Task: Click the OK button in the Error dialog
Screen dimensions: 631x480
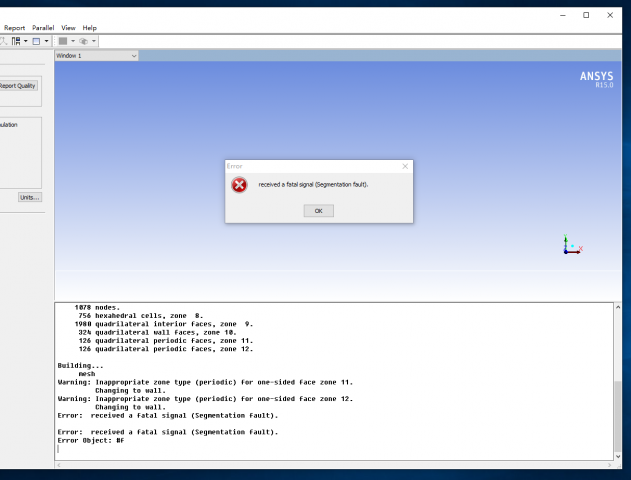Action: [318, 211]
